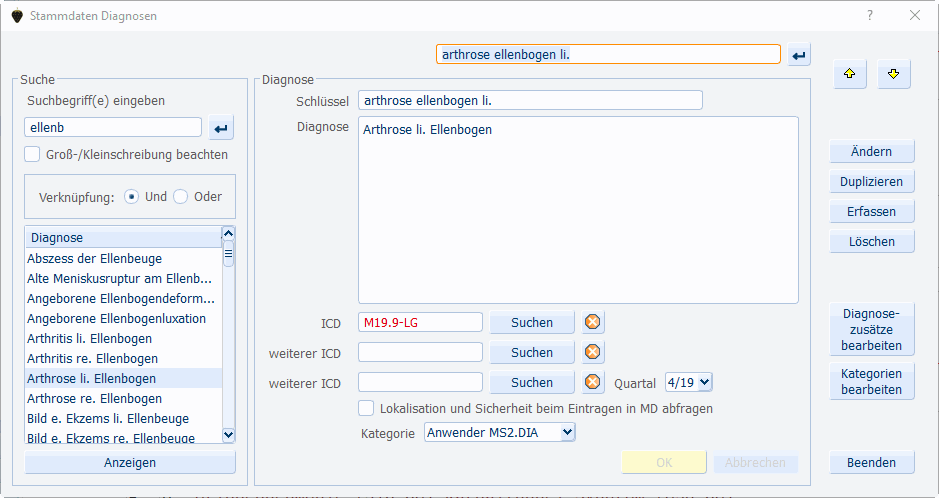Select 'Abszess der Ellenbeuge' in the list
The width and height of the screenshot is (939, 498).
(x=123, y=259)
